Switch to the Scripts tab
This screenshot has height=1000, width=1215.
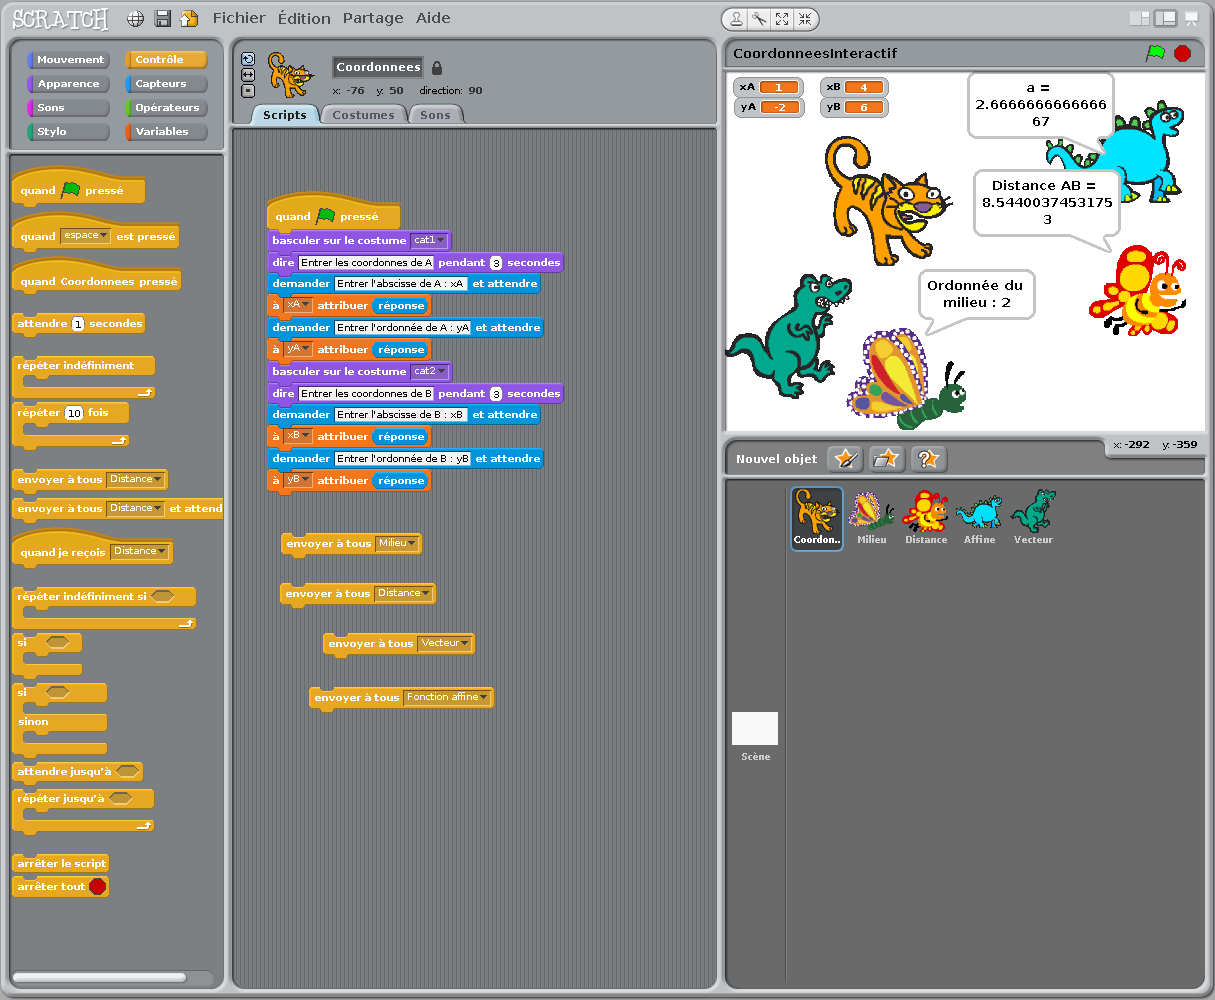285,115
